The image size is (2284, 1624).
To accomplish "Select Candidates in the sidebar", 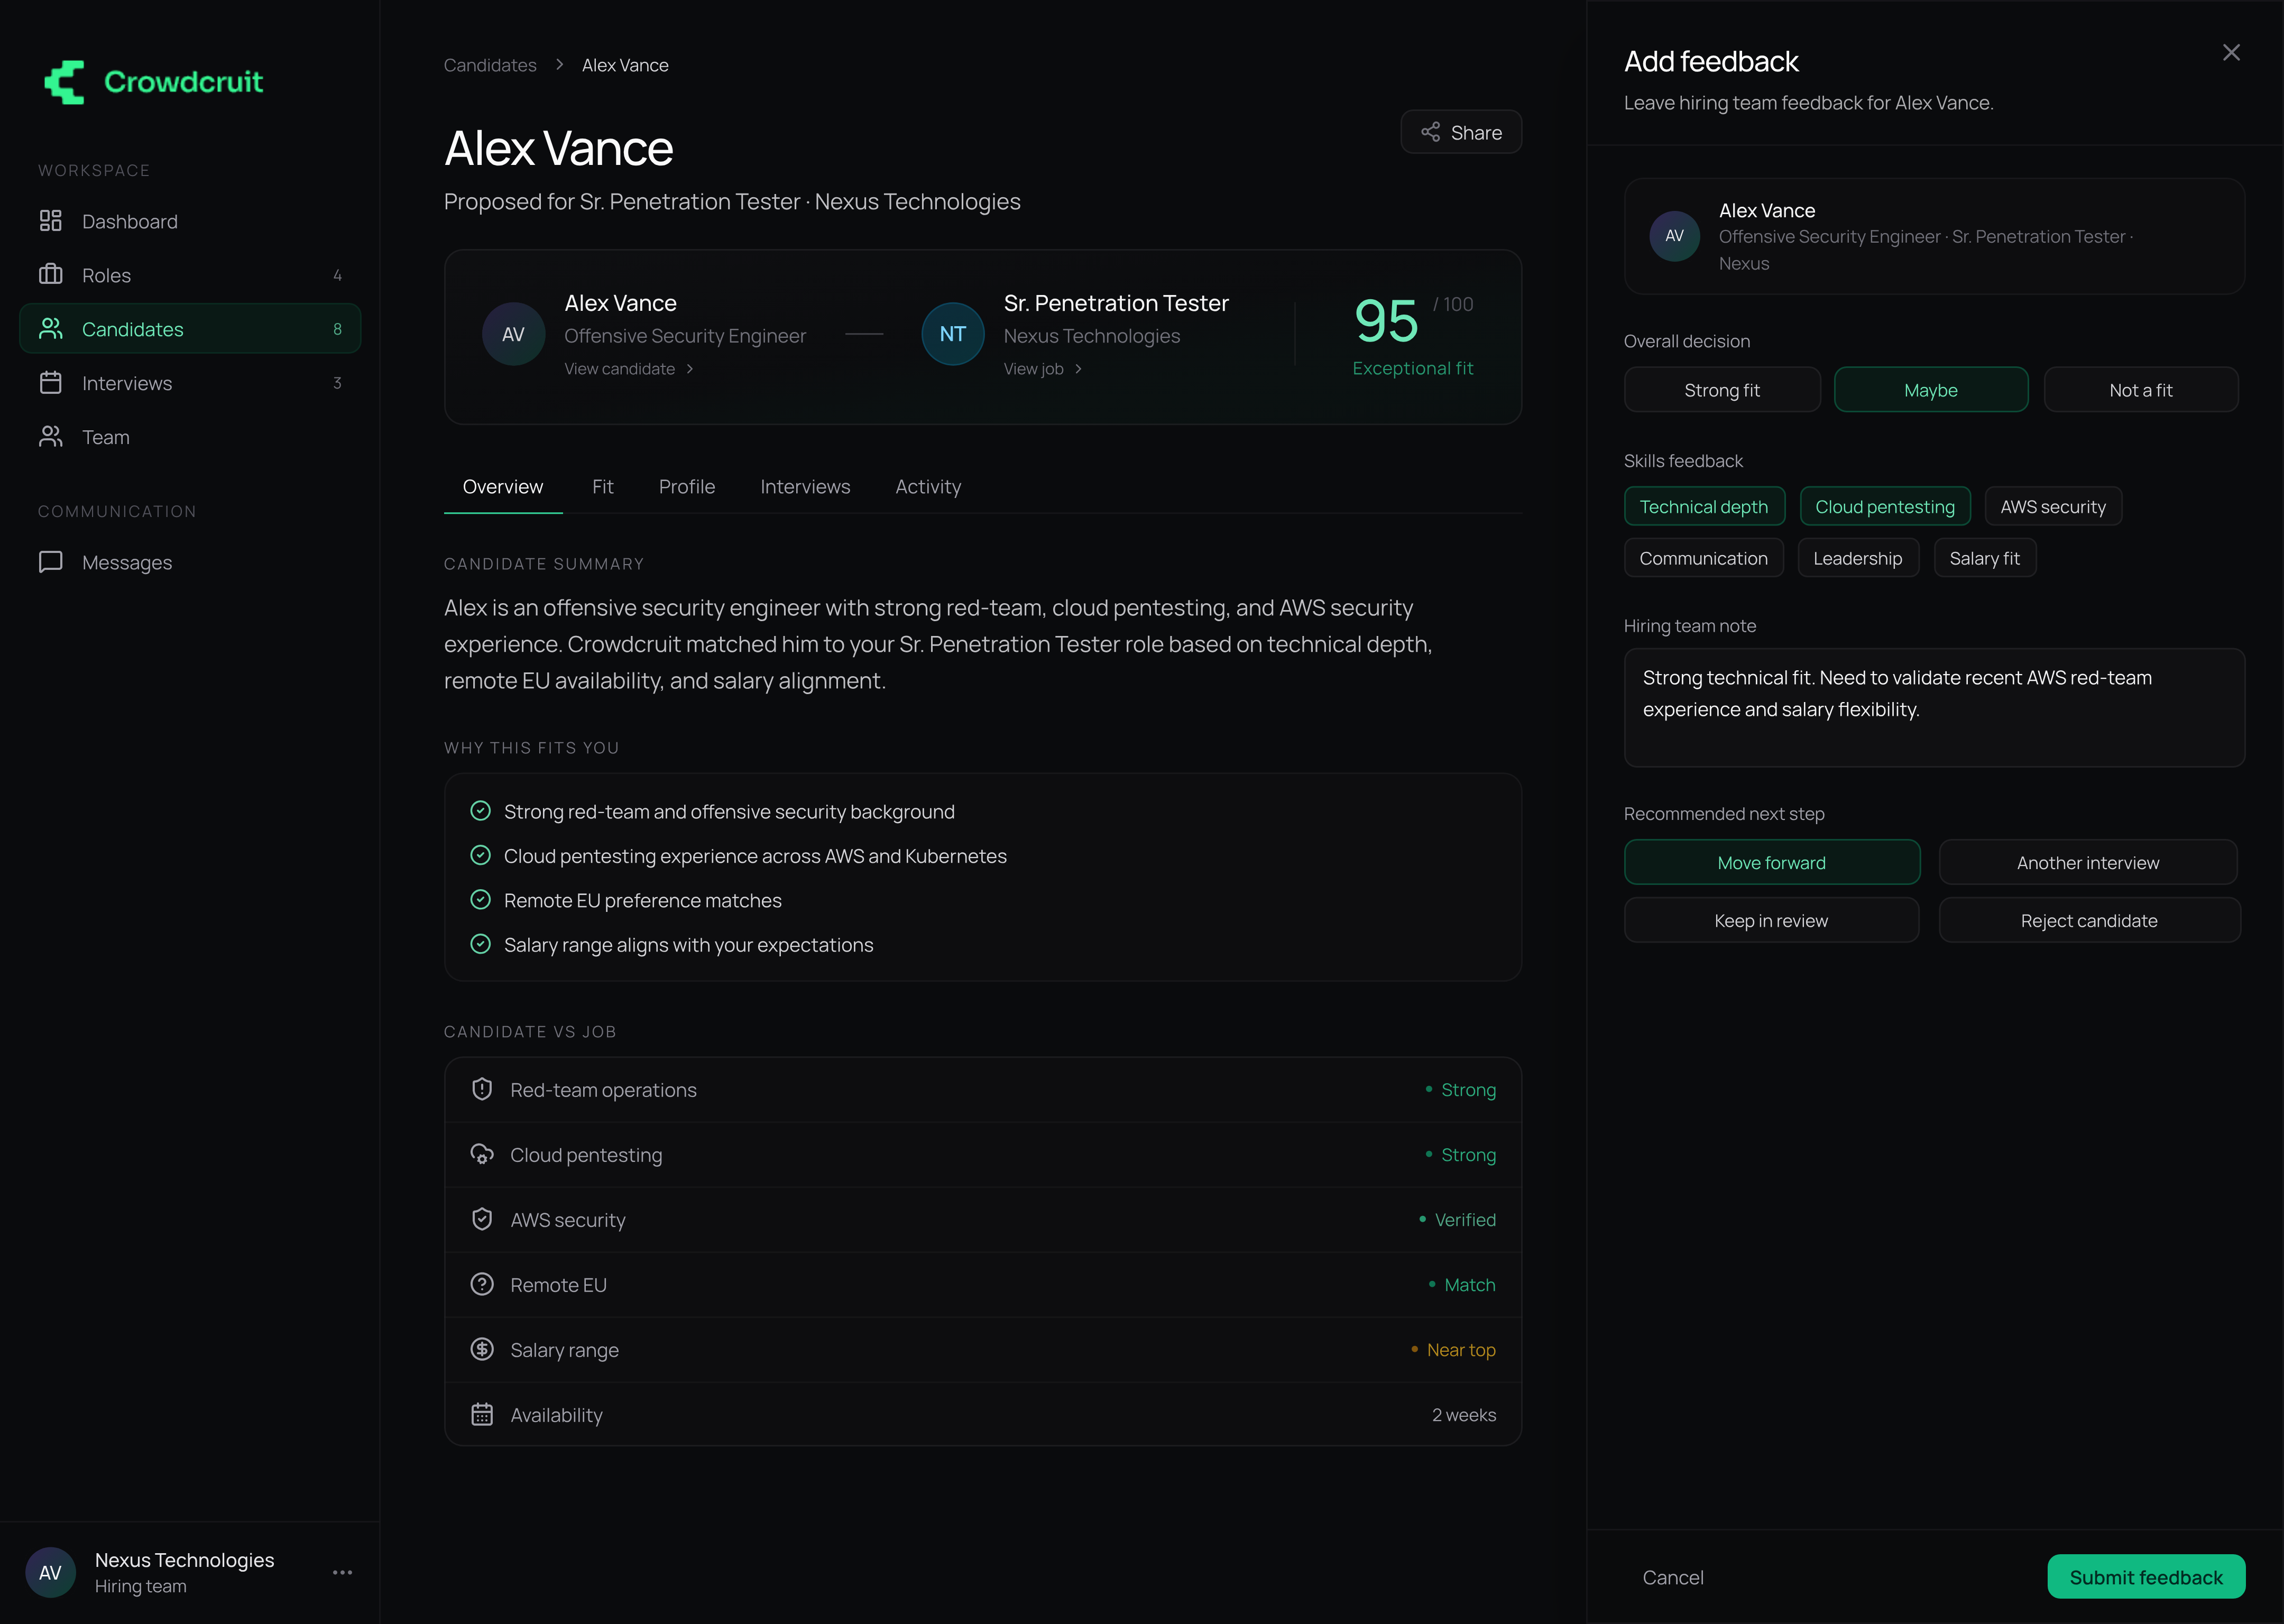I will 190,329.
